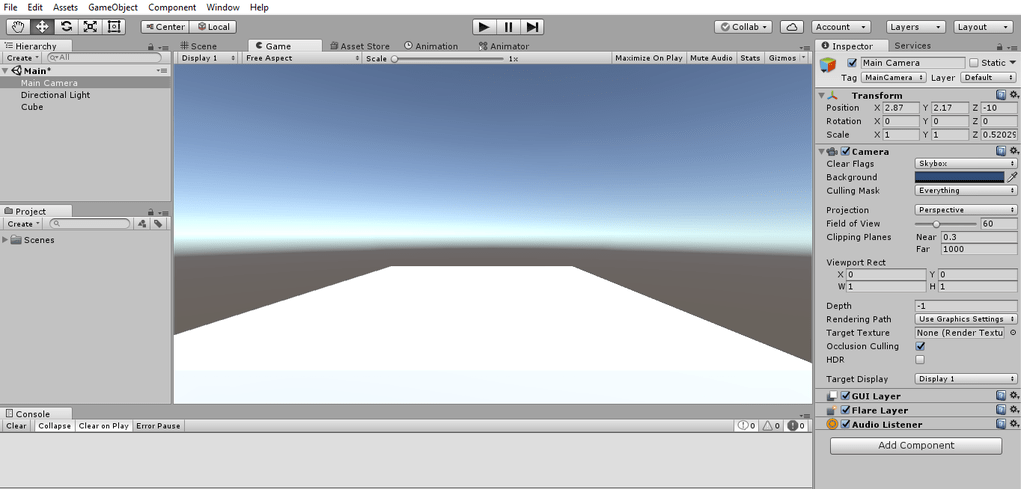Toggle Maximize On Play

click(649, 58)
